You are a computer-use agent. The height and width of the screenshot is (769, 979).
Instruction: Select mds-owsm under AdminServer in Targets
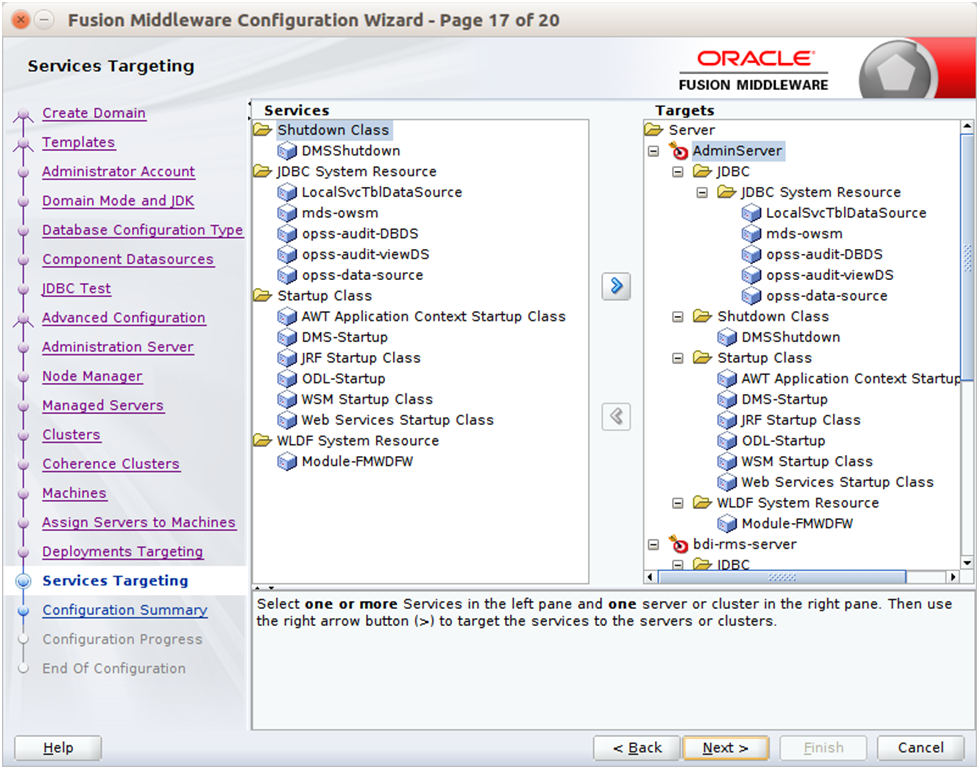point(804,234)
